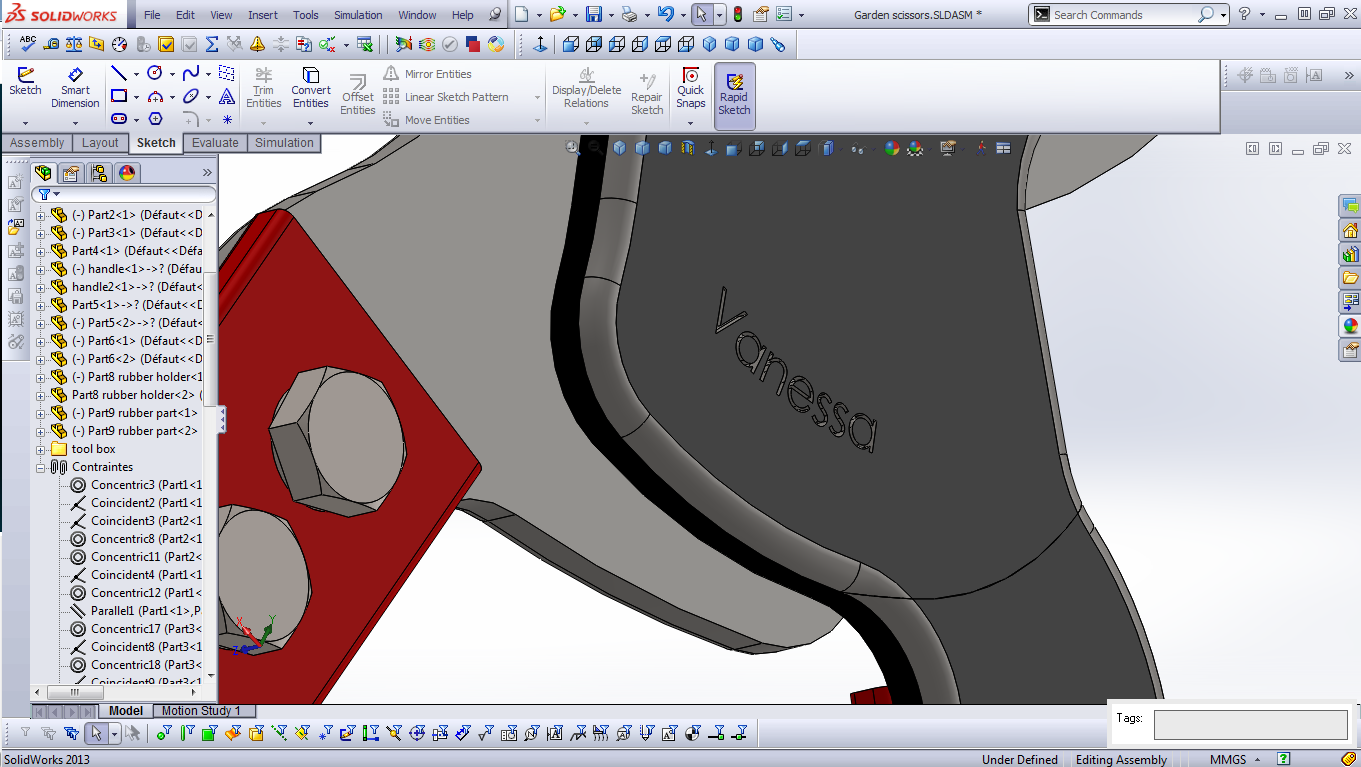
Task: Switch to the Assembly tab
Action: [x=37, y=143]
